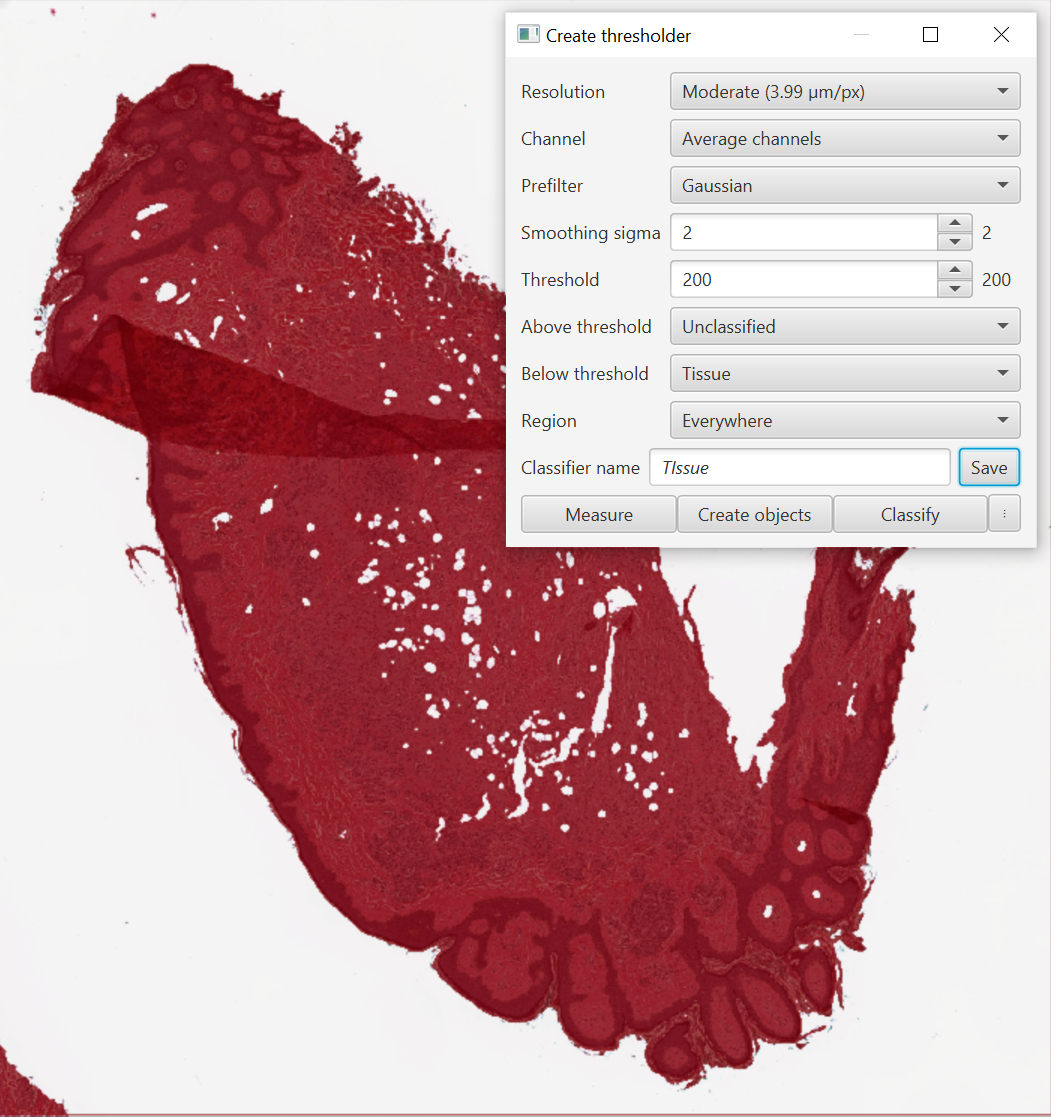Decrease Smoothing sigma with down arrow
Viewport: 1051px width, 1117px height.
coord(955,241)
